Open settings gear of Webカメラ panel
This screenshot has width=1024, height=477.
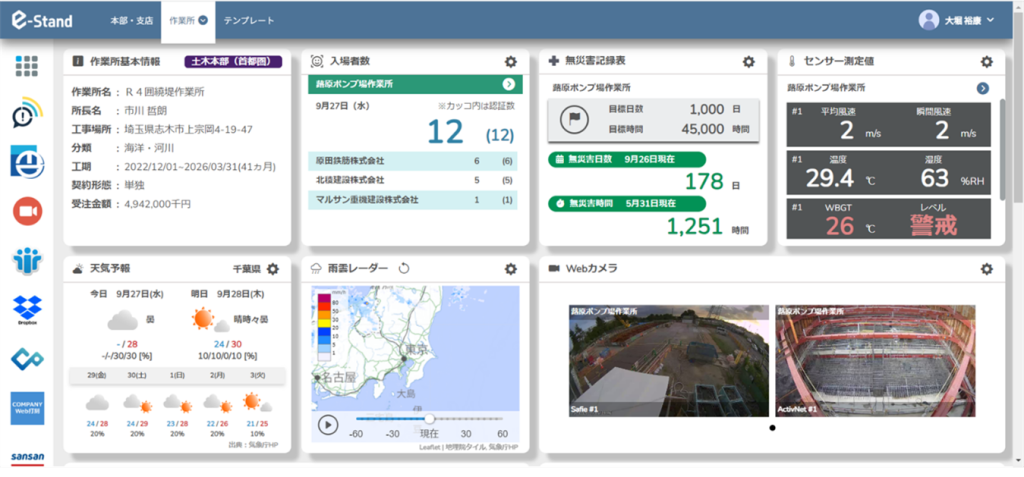(986, 269)
